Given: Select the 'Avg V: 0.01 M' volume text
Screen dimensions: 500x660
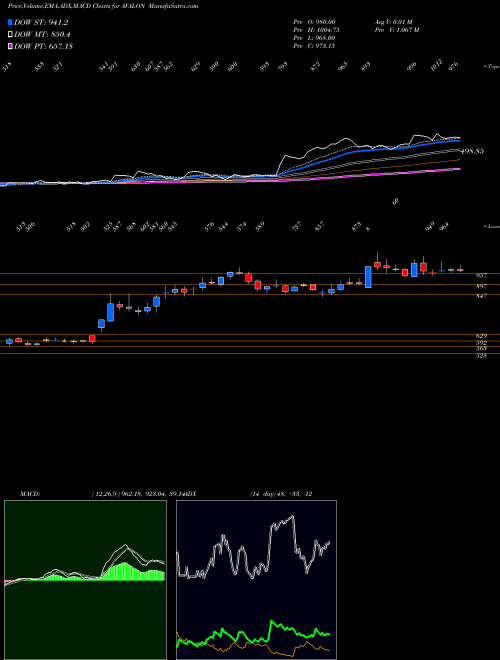Looking at the screenshot, I should coord(393,22).
